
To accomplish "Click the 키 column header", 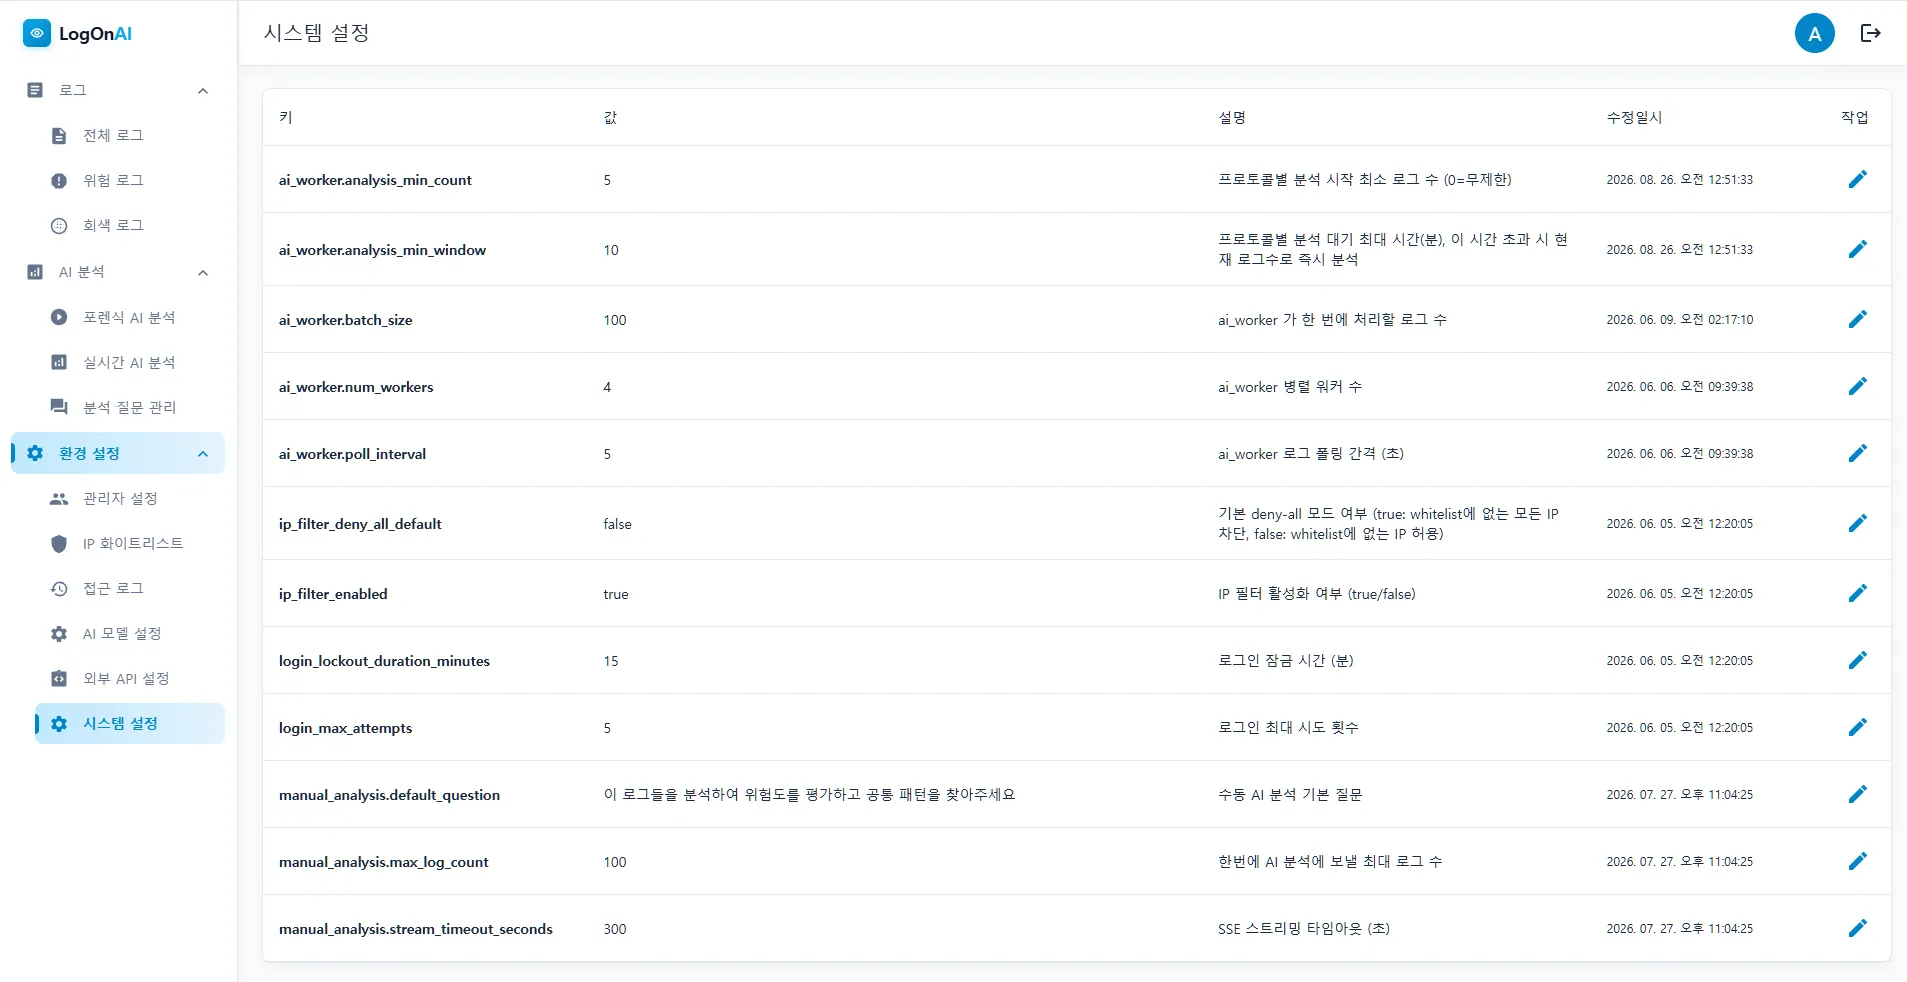I will click(x=285, y=117).
